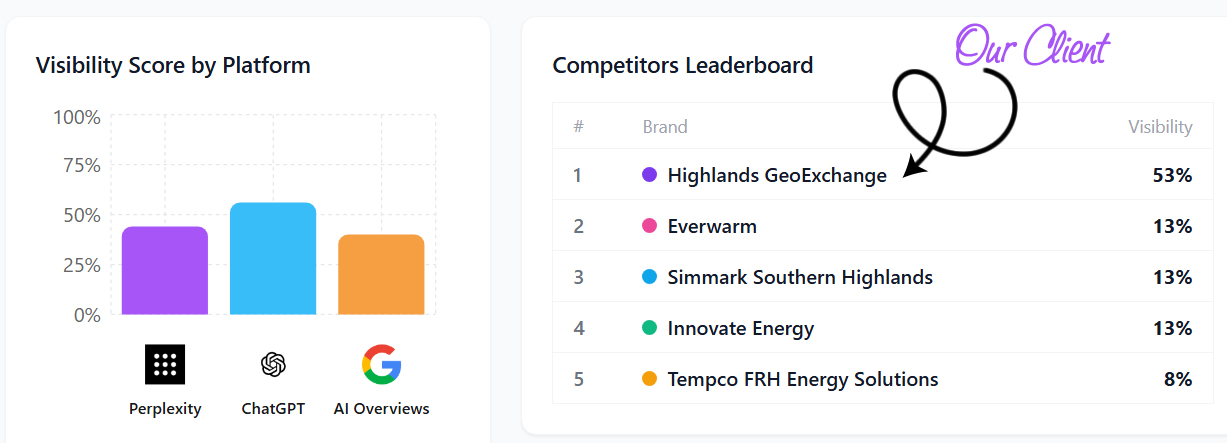
Task: Click the rank number column header
Action: pos(578,127)
